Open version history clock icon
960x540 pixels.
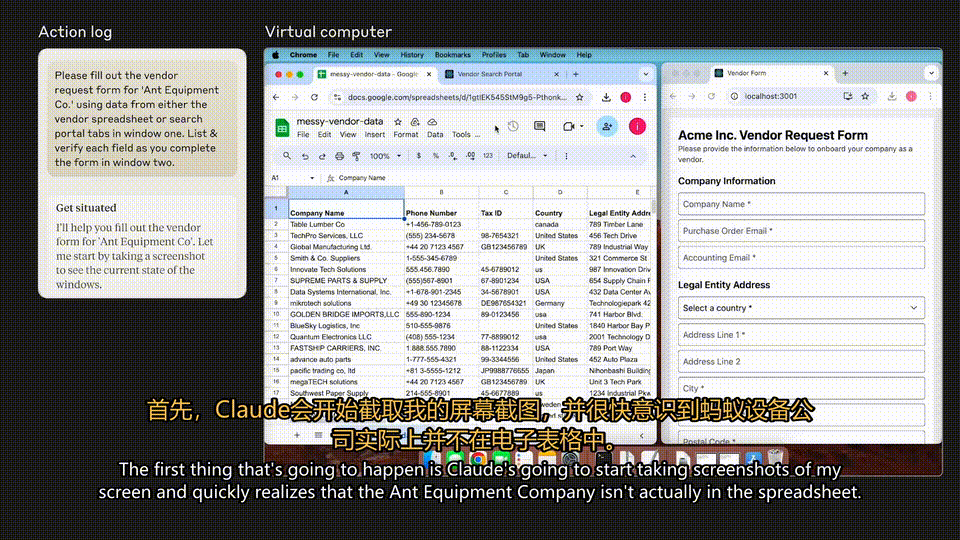click(x=513, y=127)
